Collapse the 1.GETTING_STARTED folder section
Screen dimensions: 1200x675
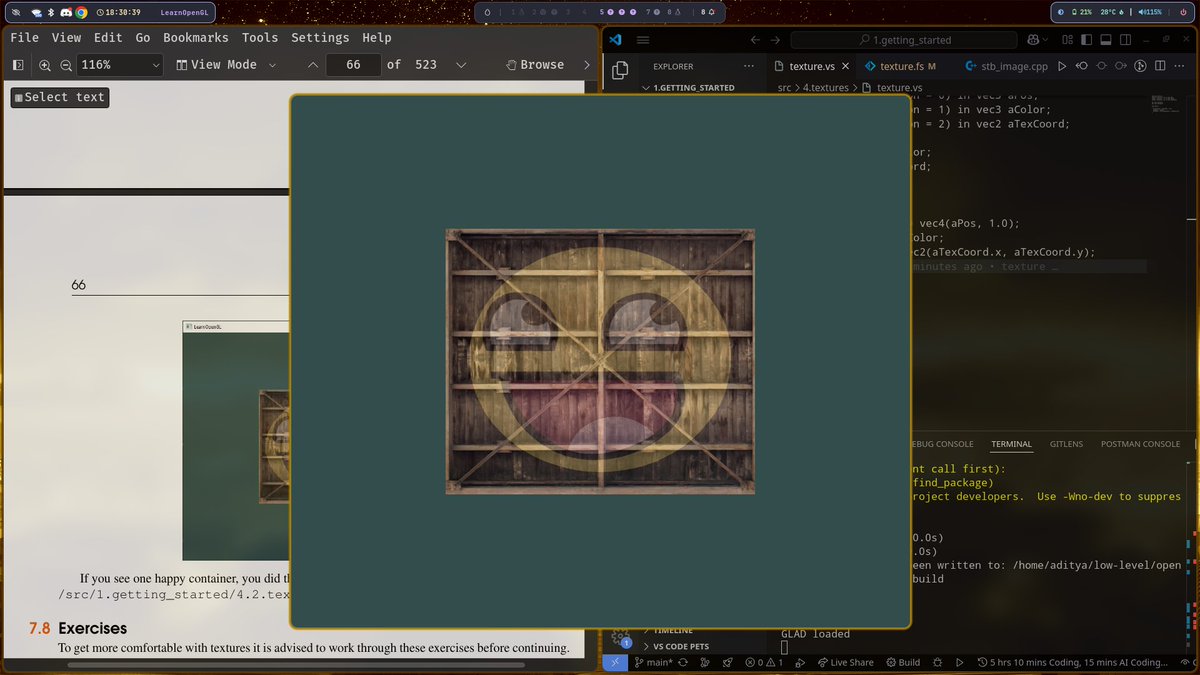point(690,88)
